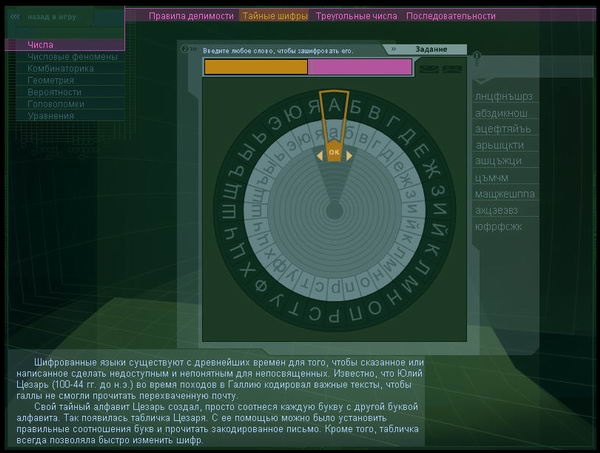Open the 'Правила делимости' tab
The height and width of the screenshot is (453, 600).
pyautogui.click(x=191, y=16)
